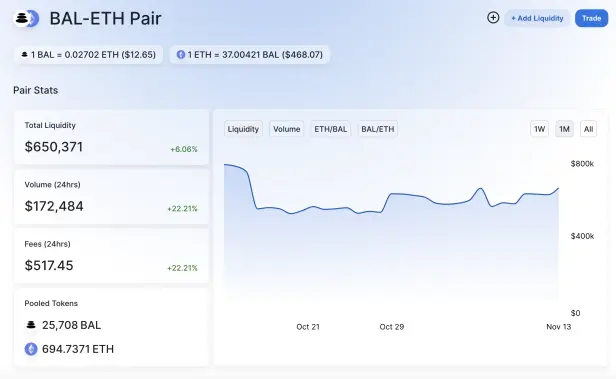This screenshot has height=379, width=616.
Task: Select the 1 BAL = 0.02702 ETH pill
Action: click(88, 55)
